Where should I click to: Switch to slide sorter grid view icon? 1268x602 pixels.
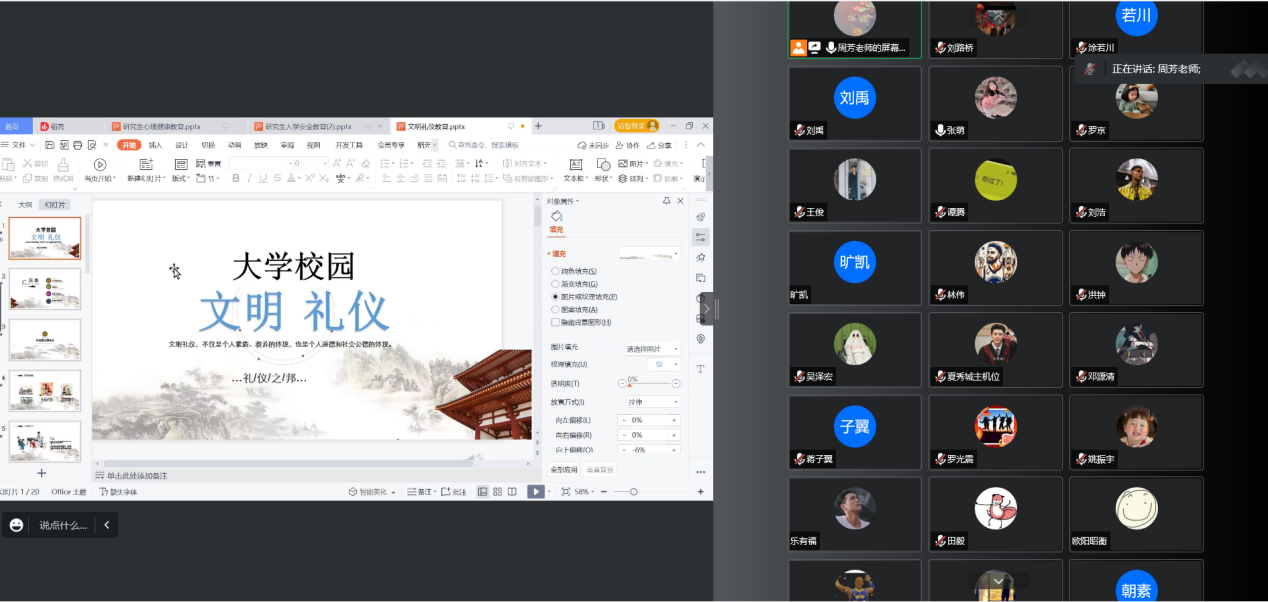point(497,492)
